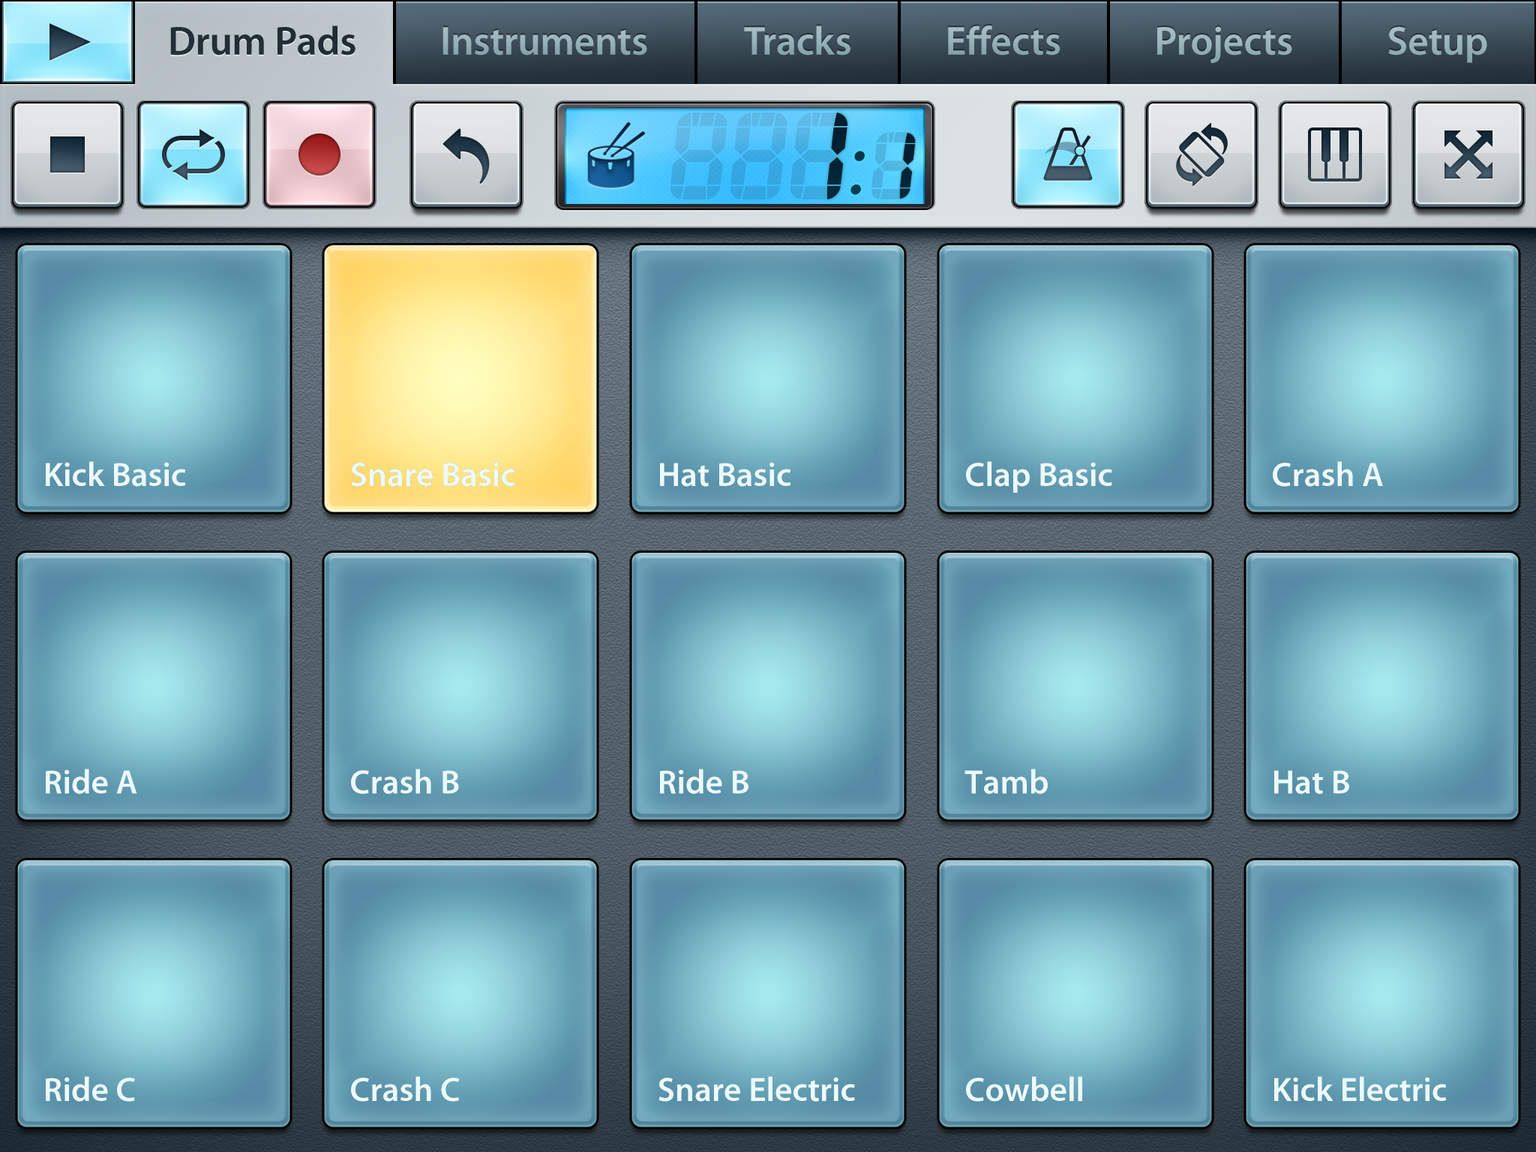Play the Ride B pad
Image resolution: width=1536 pixels, height=1152 pixels.
(768, 686)
